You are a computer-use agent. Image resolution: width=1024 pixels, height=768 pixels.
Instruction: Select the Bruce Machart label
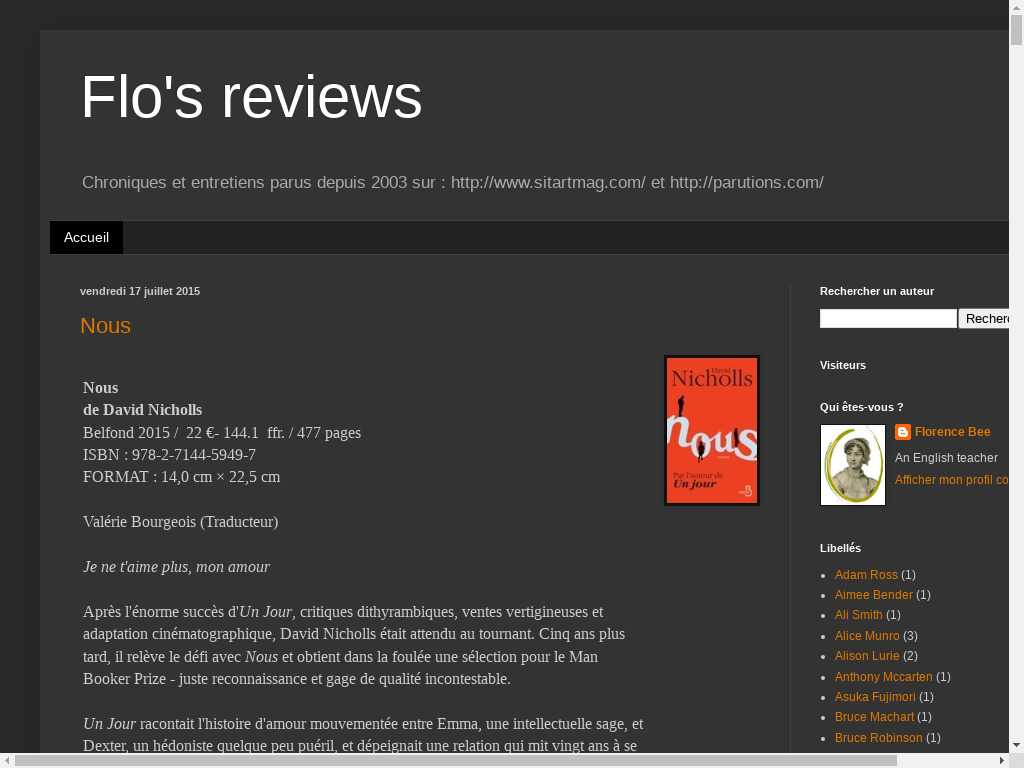pos(874,717)
